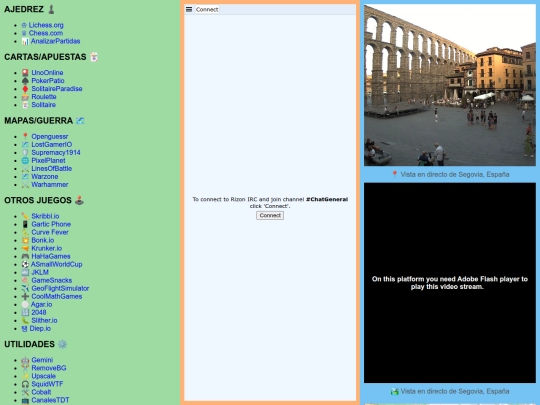The width and height of the screenshot is (540, 405).
Task: Click the map emoji next to MAPAS/GUERRA
Action: coord(80,121)
